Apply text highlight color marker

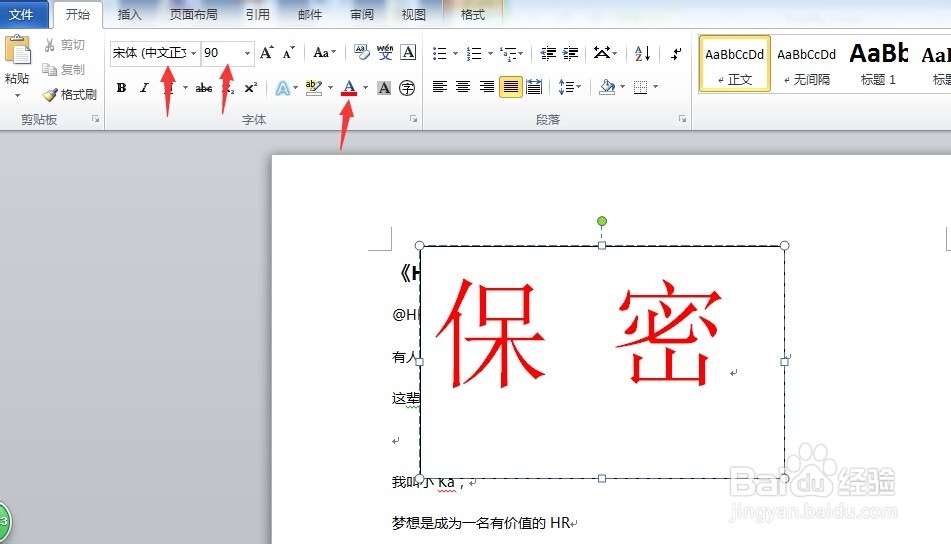(314, 89)
